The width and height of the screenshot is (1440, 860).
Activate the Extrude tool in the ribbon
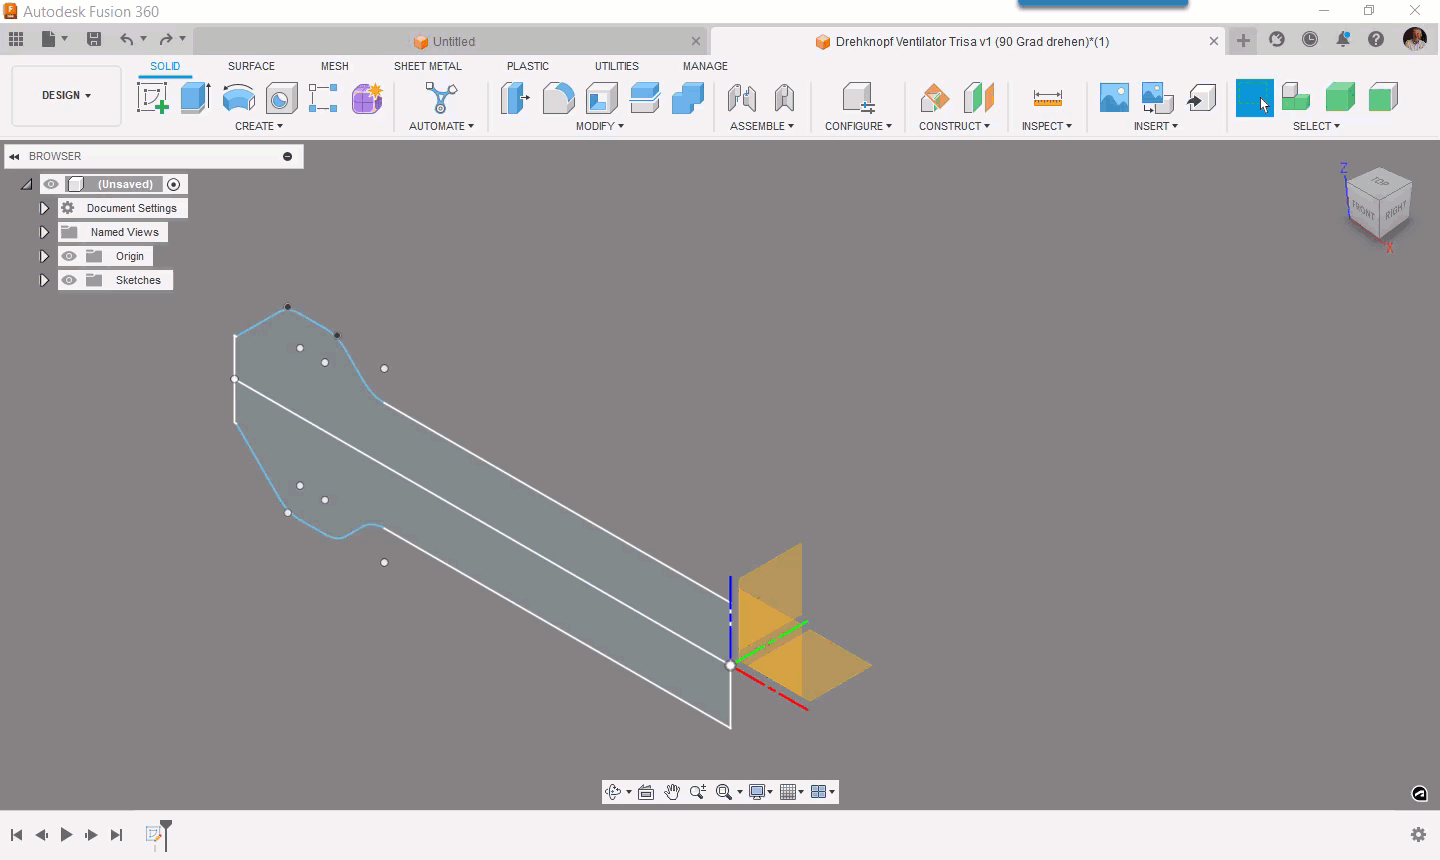click(194, 97)
